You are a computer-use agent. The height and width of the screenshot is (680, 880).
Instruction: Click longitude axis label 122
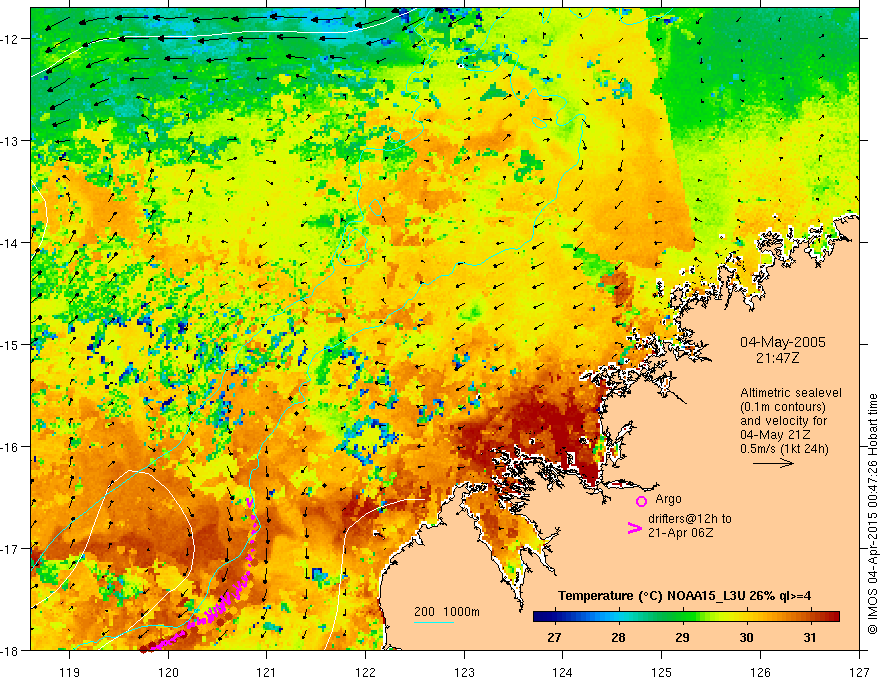(365, 672)
